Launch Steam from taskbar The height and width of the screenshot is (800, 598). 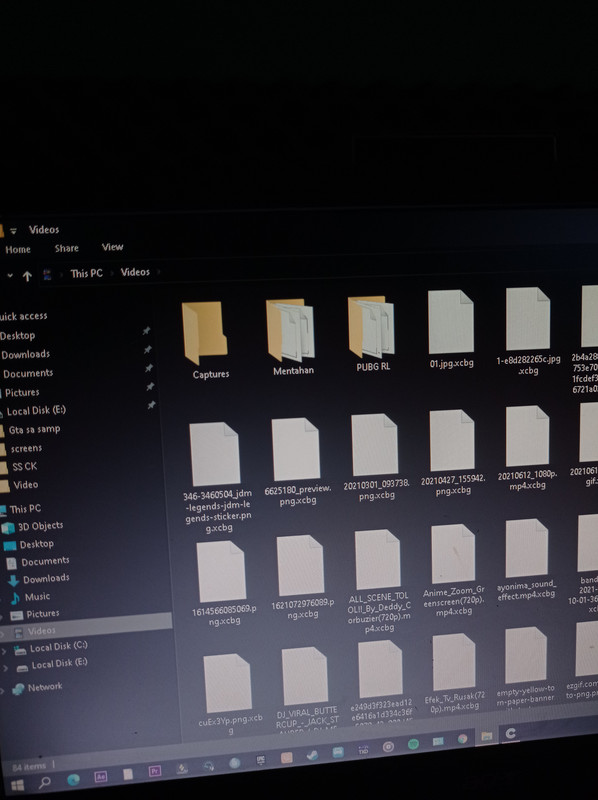[x=312, y=756]
